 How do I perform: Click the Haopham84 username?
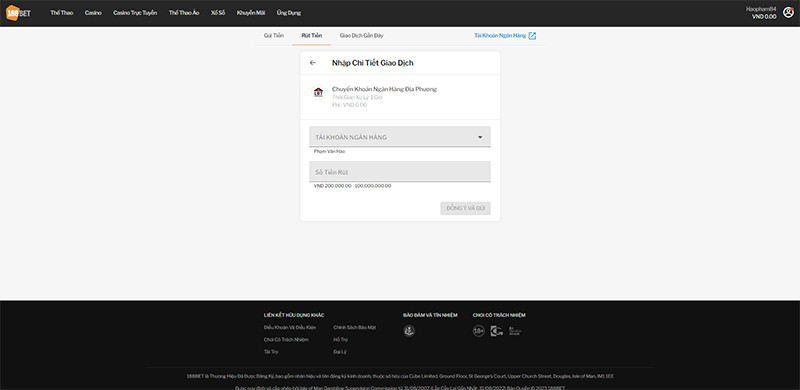[x=761, y=9]
